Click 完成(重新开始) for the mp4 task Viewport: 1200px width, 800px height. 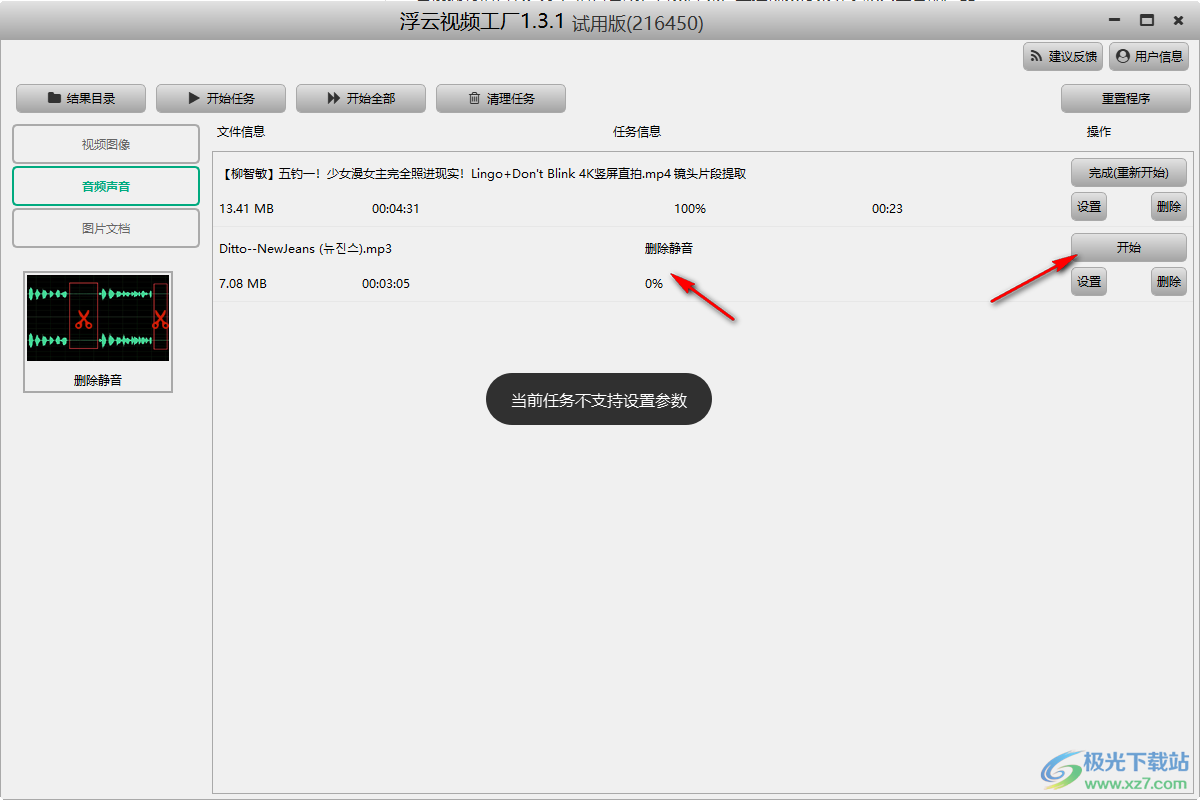pyautogui.click(x=1128, y=173)
